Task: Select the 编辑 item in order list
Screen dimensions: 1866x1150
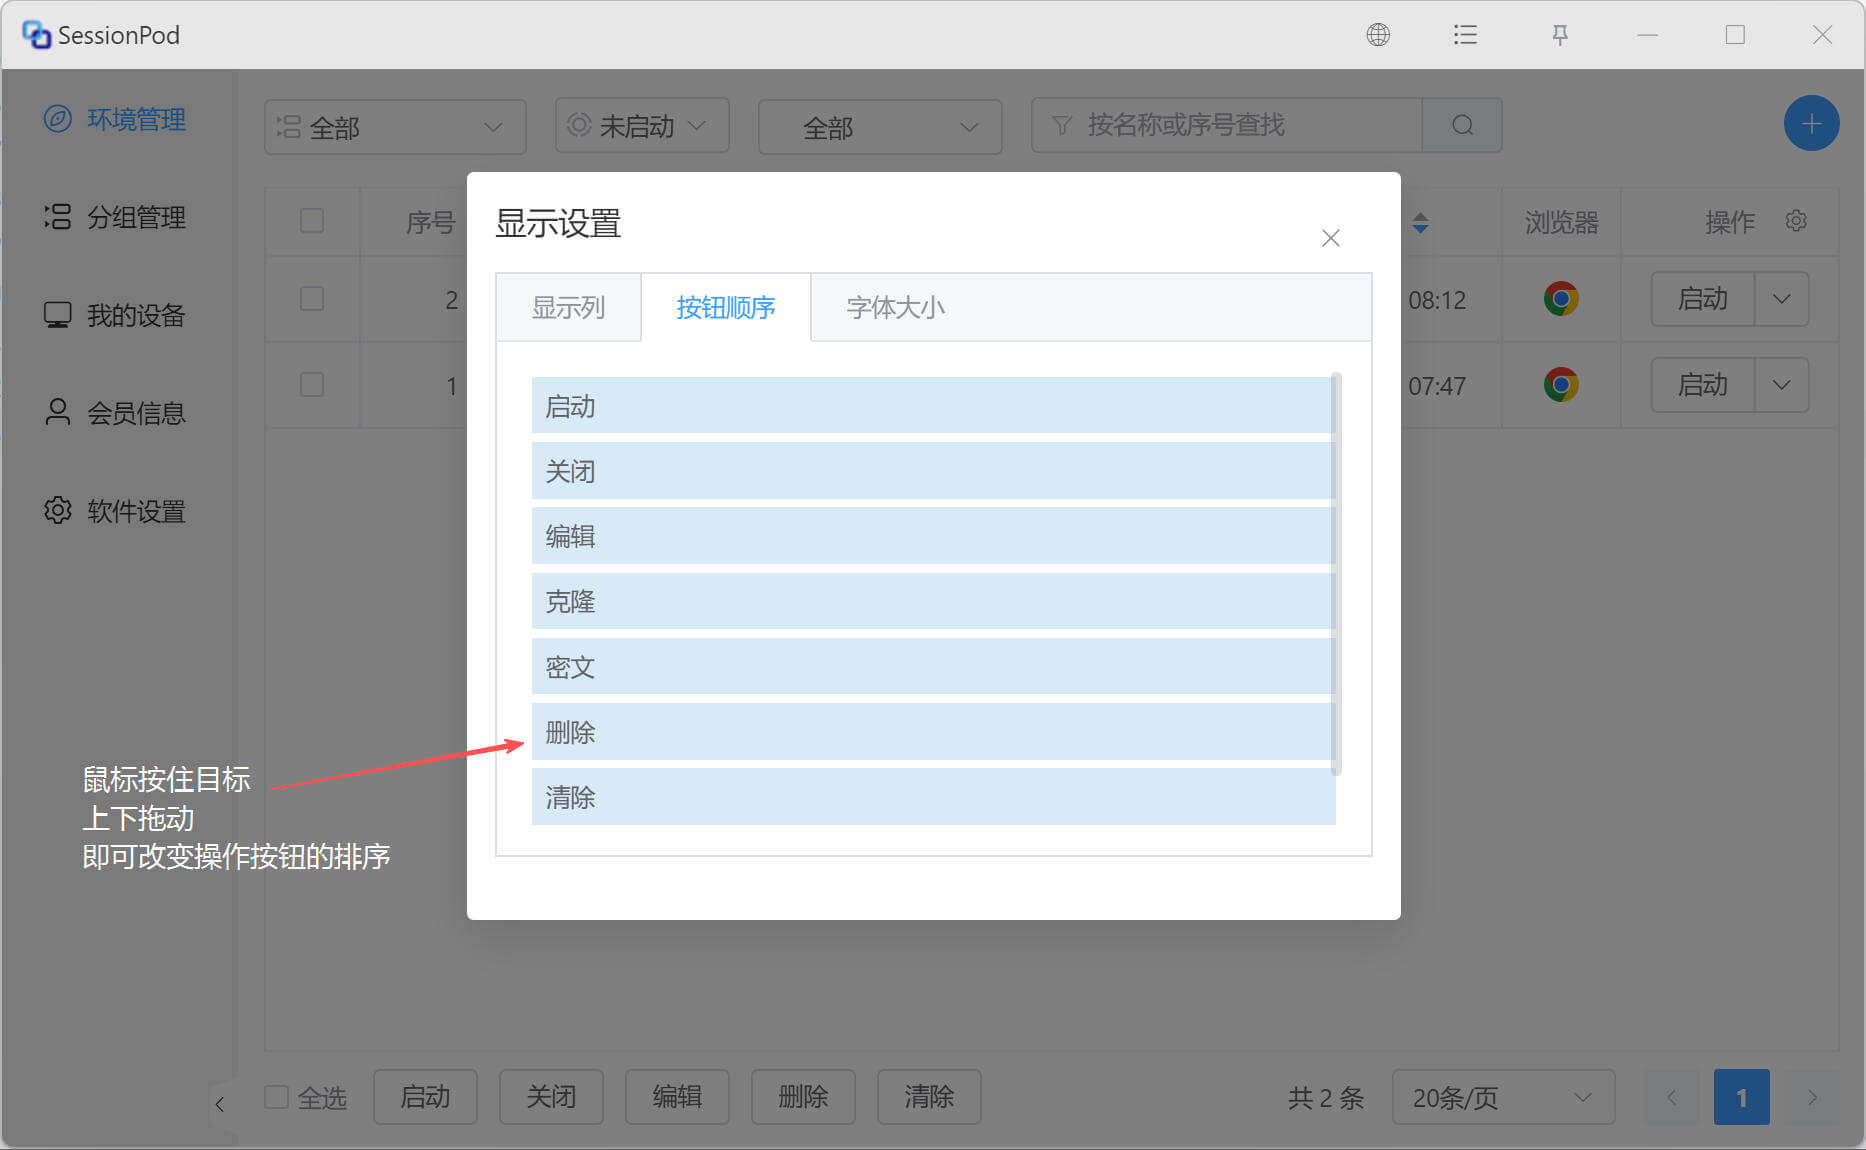Action: coord(933,536)
